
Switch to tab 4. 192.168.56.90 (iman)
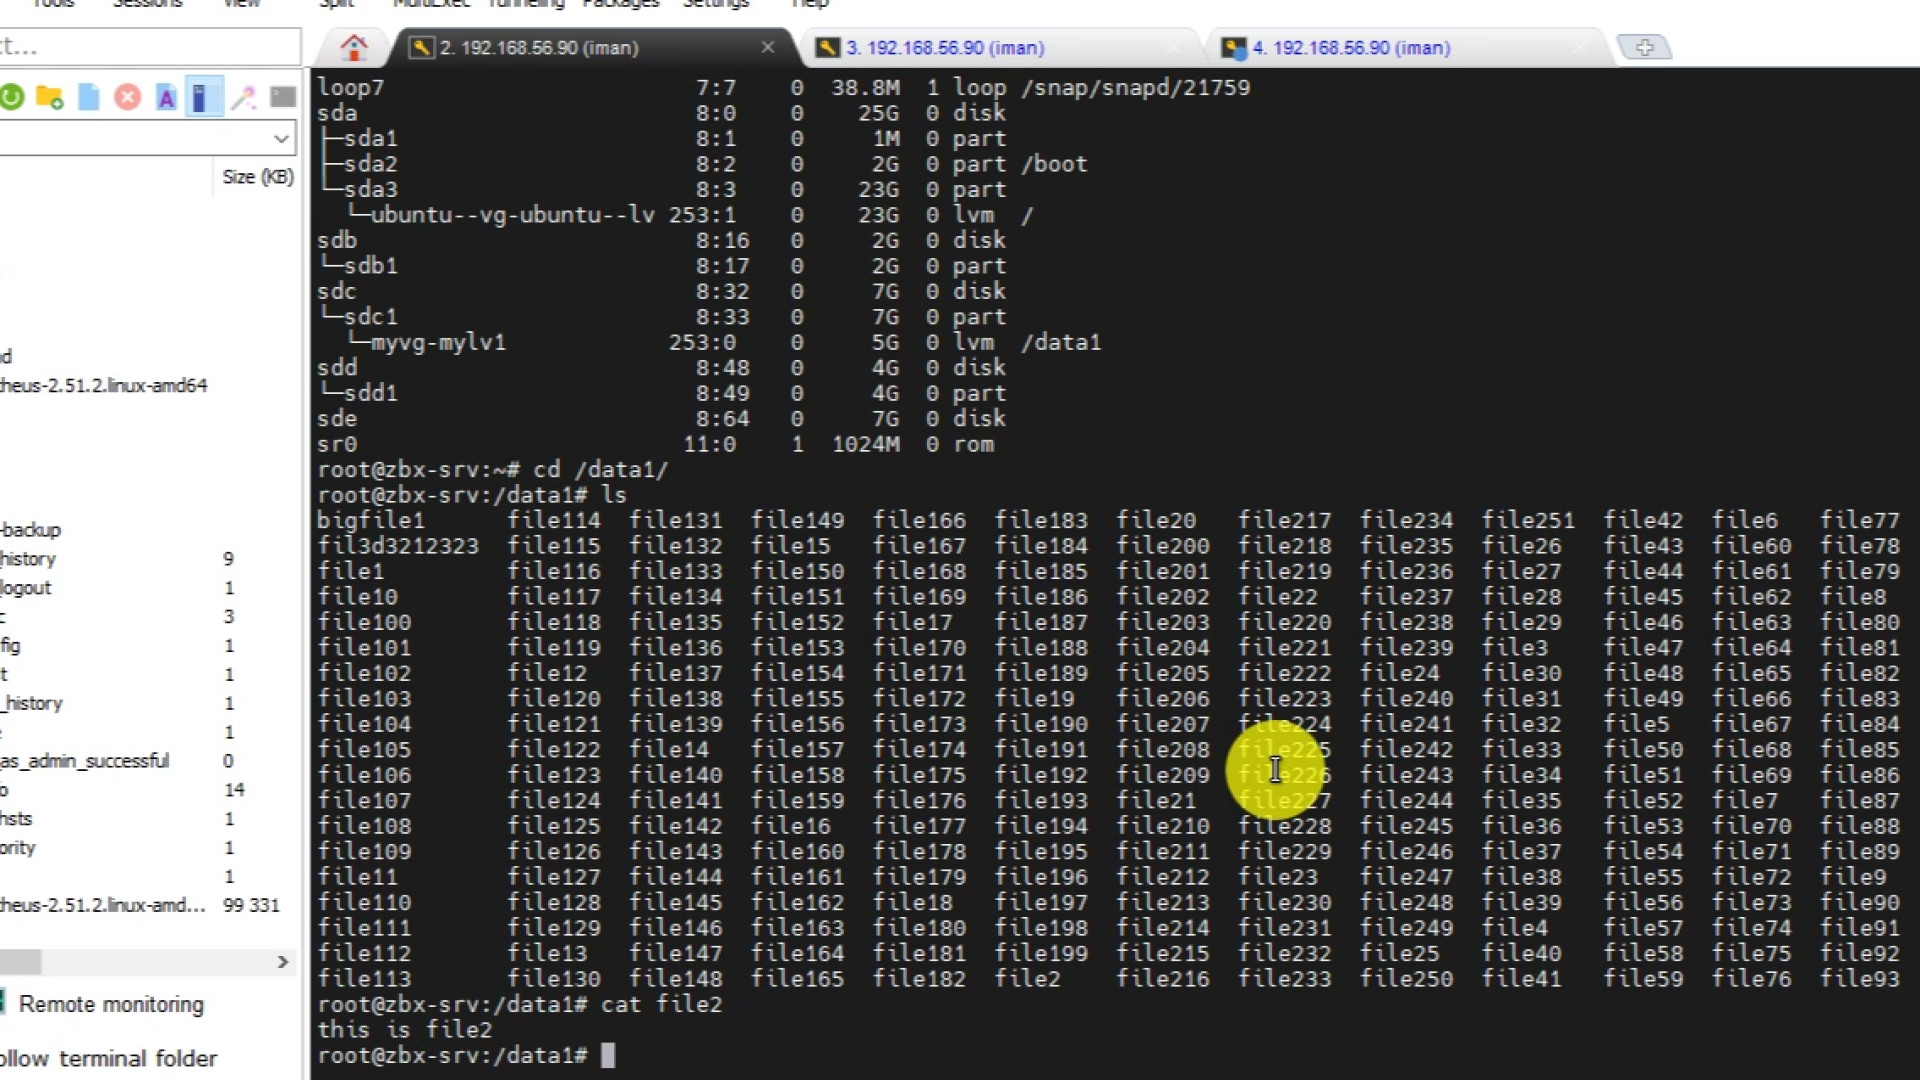click(1351, 48)
